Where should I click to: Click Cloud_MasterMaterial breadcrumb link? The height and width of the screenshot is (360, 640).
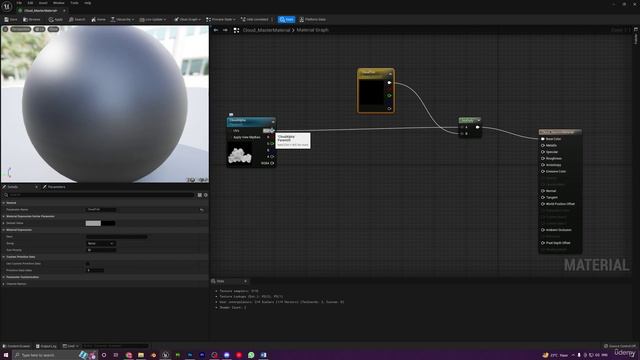point(266,30)
